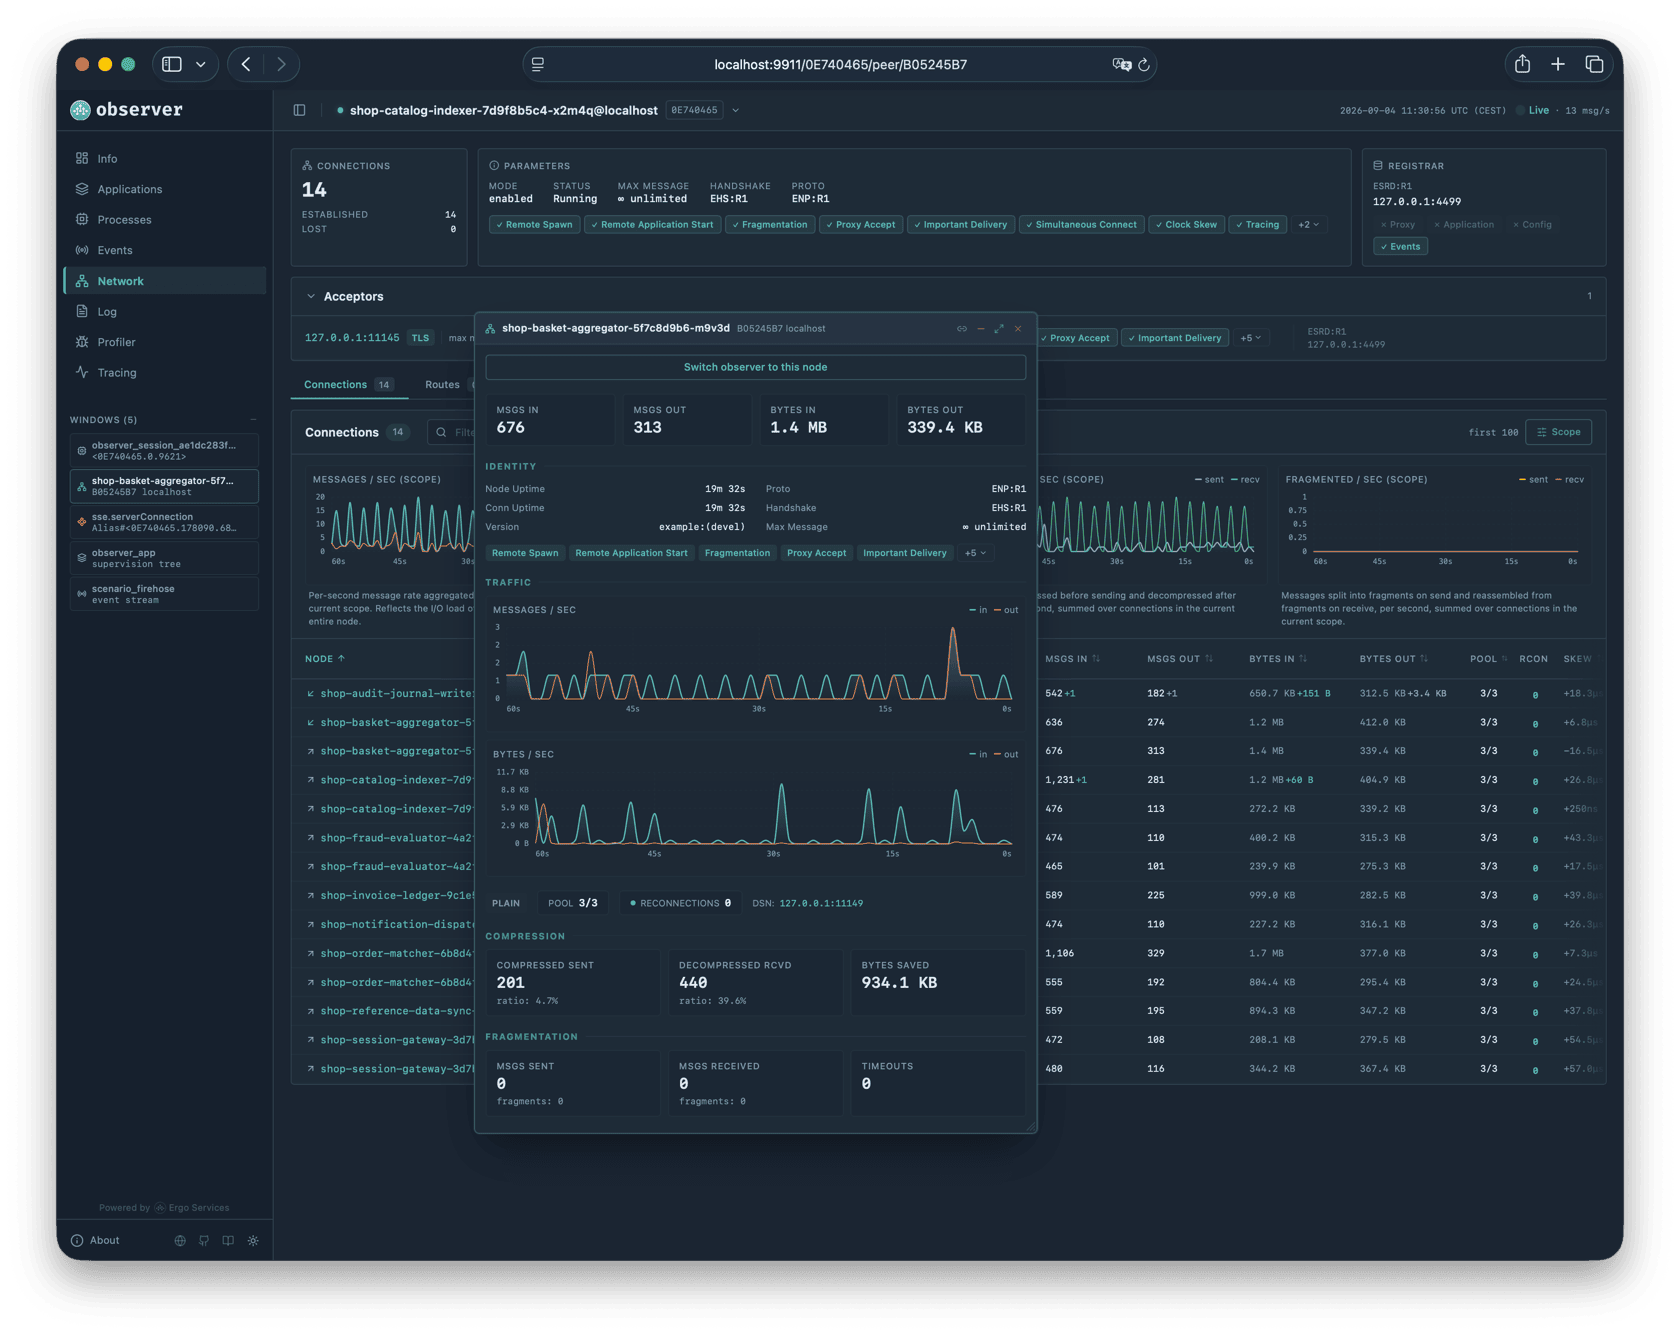The width and height of the screenshot is (1680, 1335).
Task: Expand the +5 flags in the Acceptors row
Action: [x=1250, y=338]
